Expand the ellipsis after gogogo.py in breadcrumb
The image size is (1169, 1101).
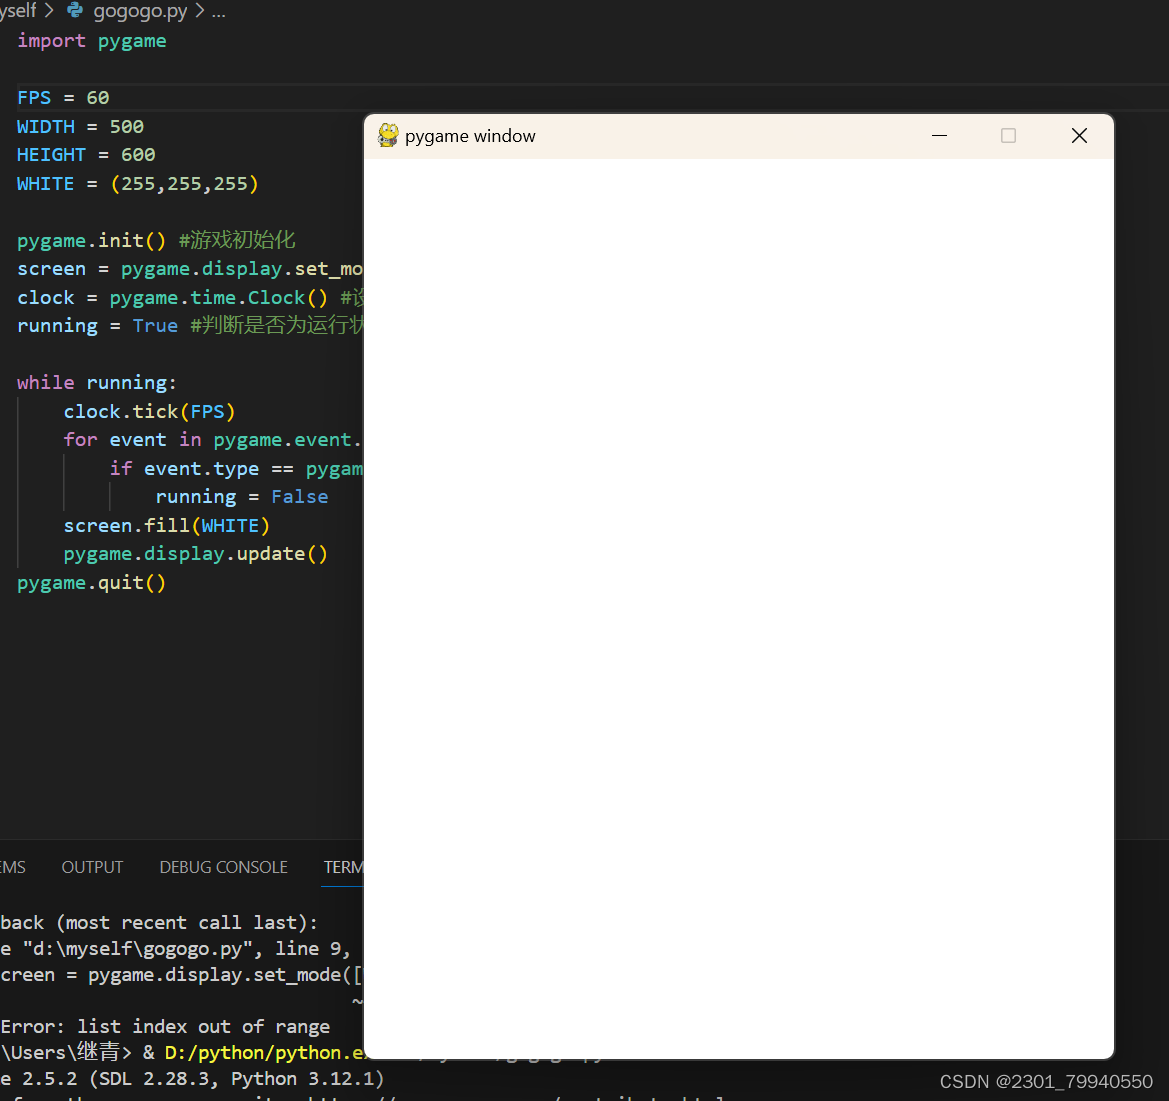[x=218, y=12]
